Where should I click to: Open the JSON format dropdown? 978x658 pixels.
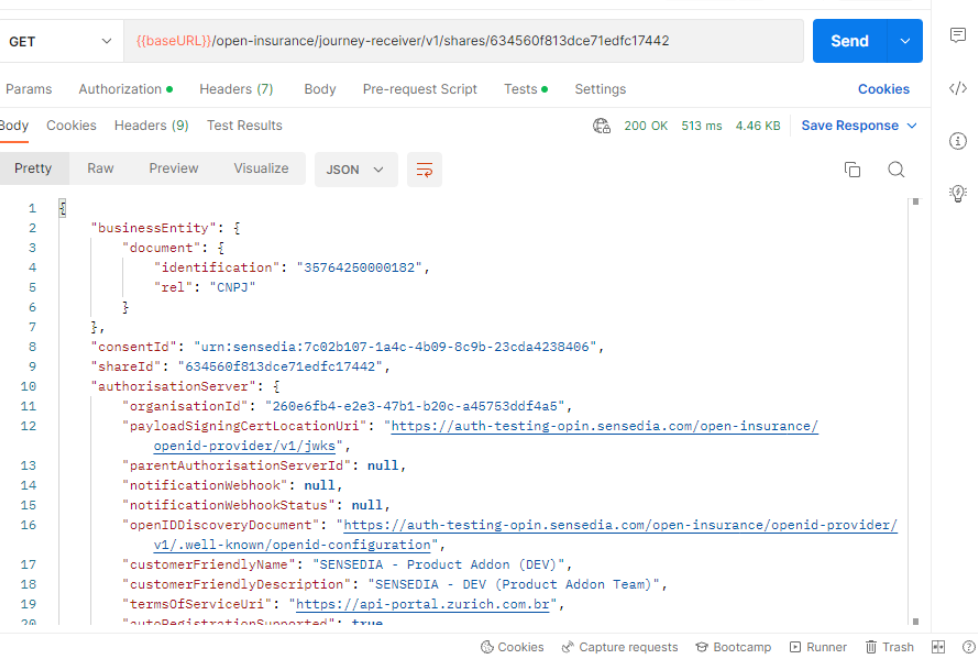[355, 169]
